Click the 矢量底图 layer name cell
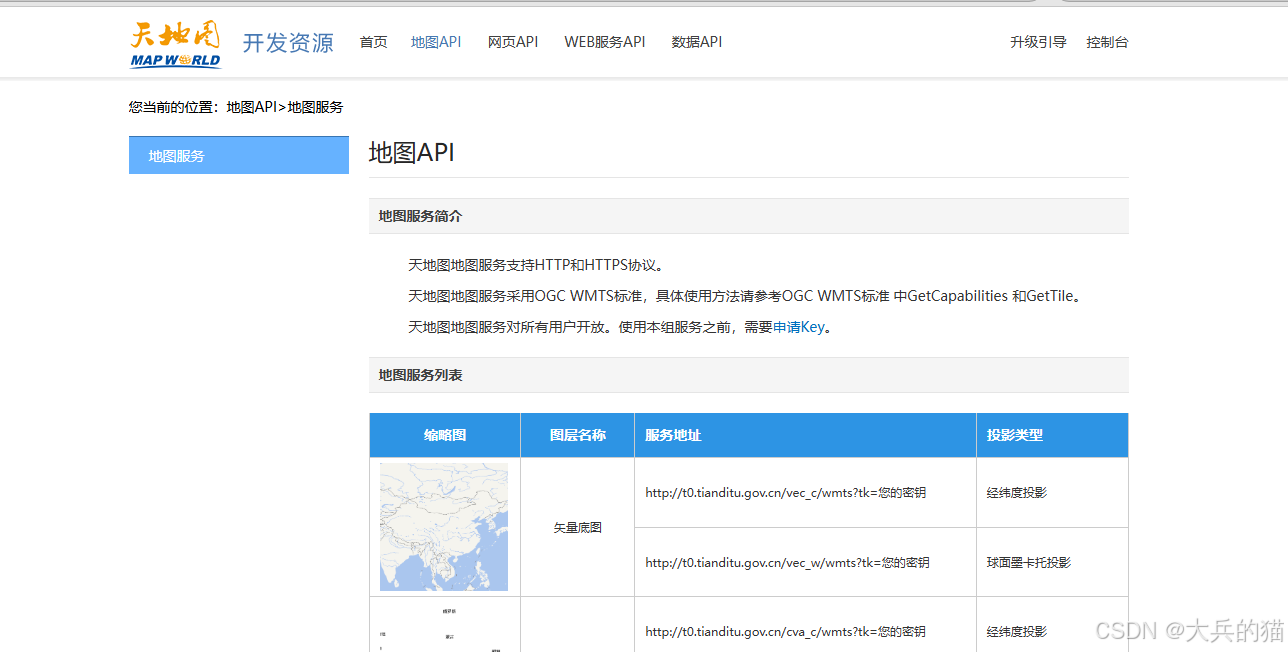Viewport: 1288px width, 652px height. (578, 527)
